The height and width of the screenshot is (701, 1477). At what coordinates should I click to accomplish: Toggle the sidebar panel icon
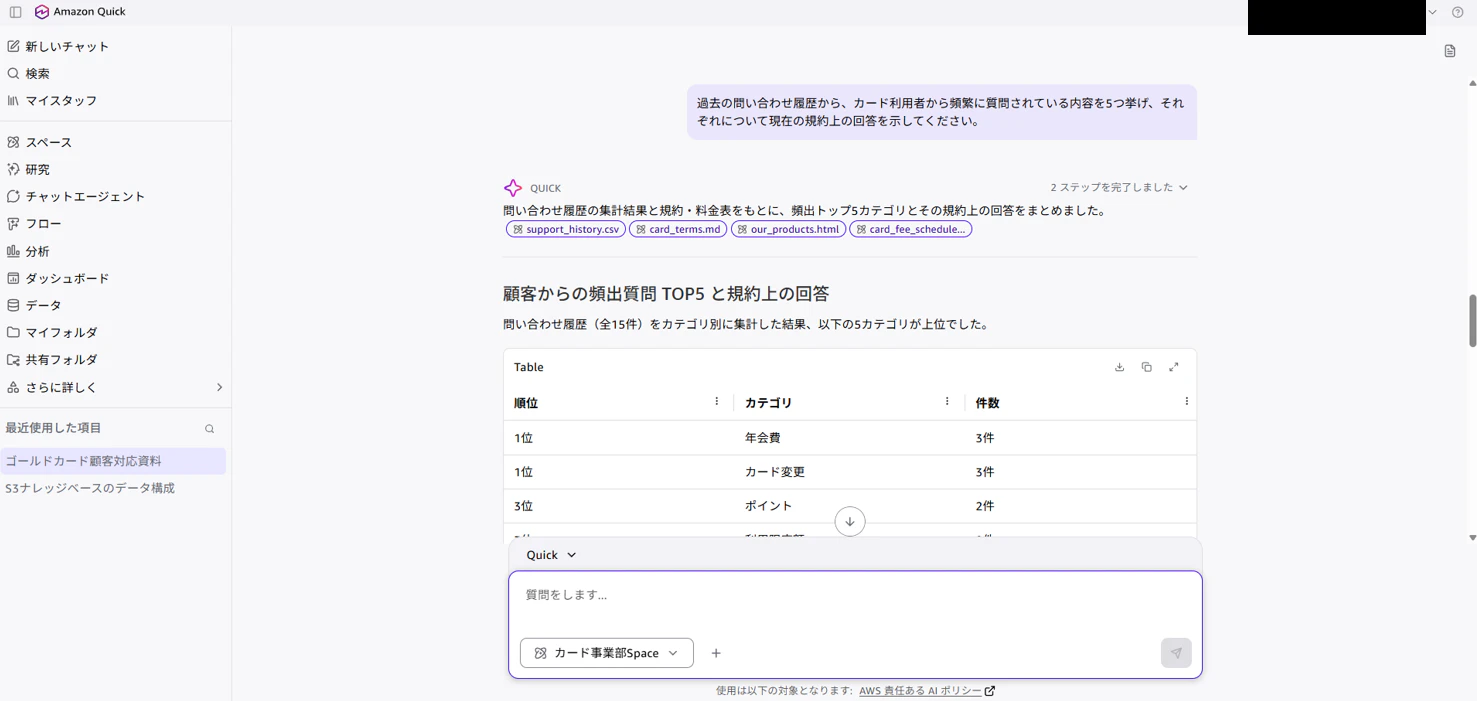pyautogui.click(x=15, y=12)
